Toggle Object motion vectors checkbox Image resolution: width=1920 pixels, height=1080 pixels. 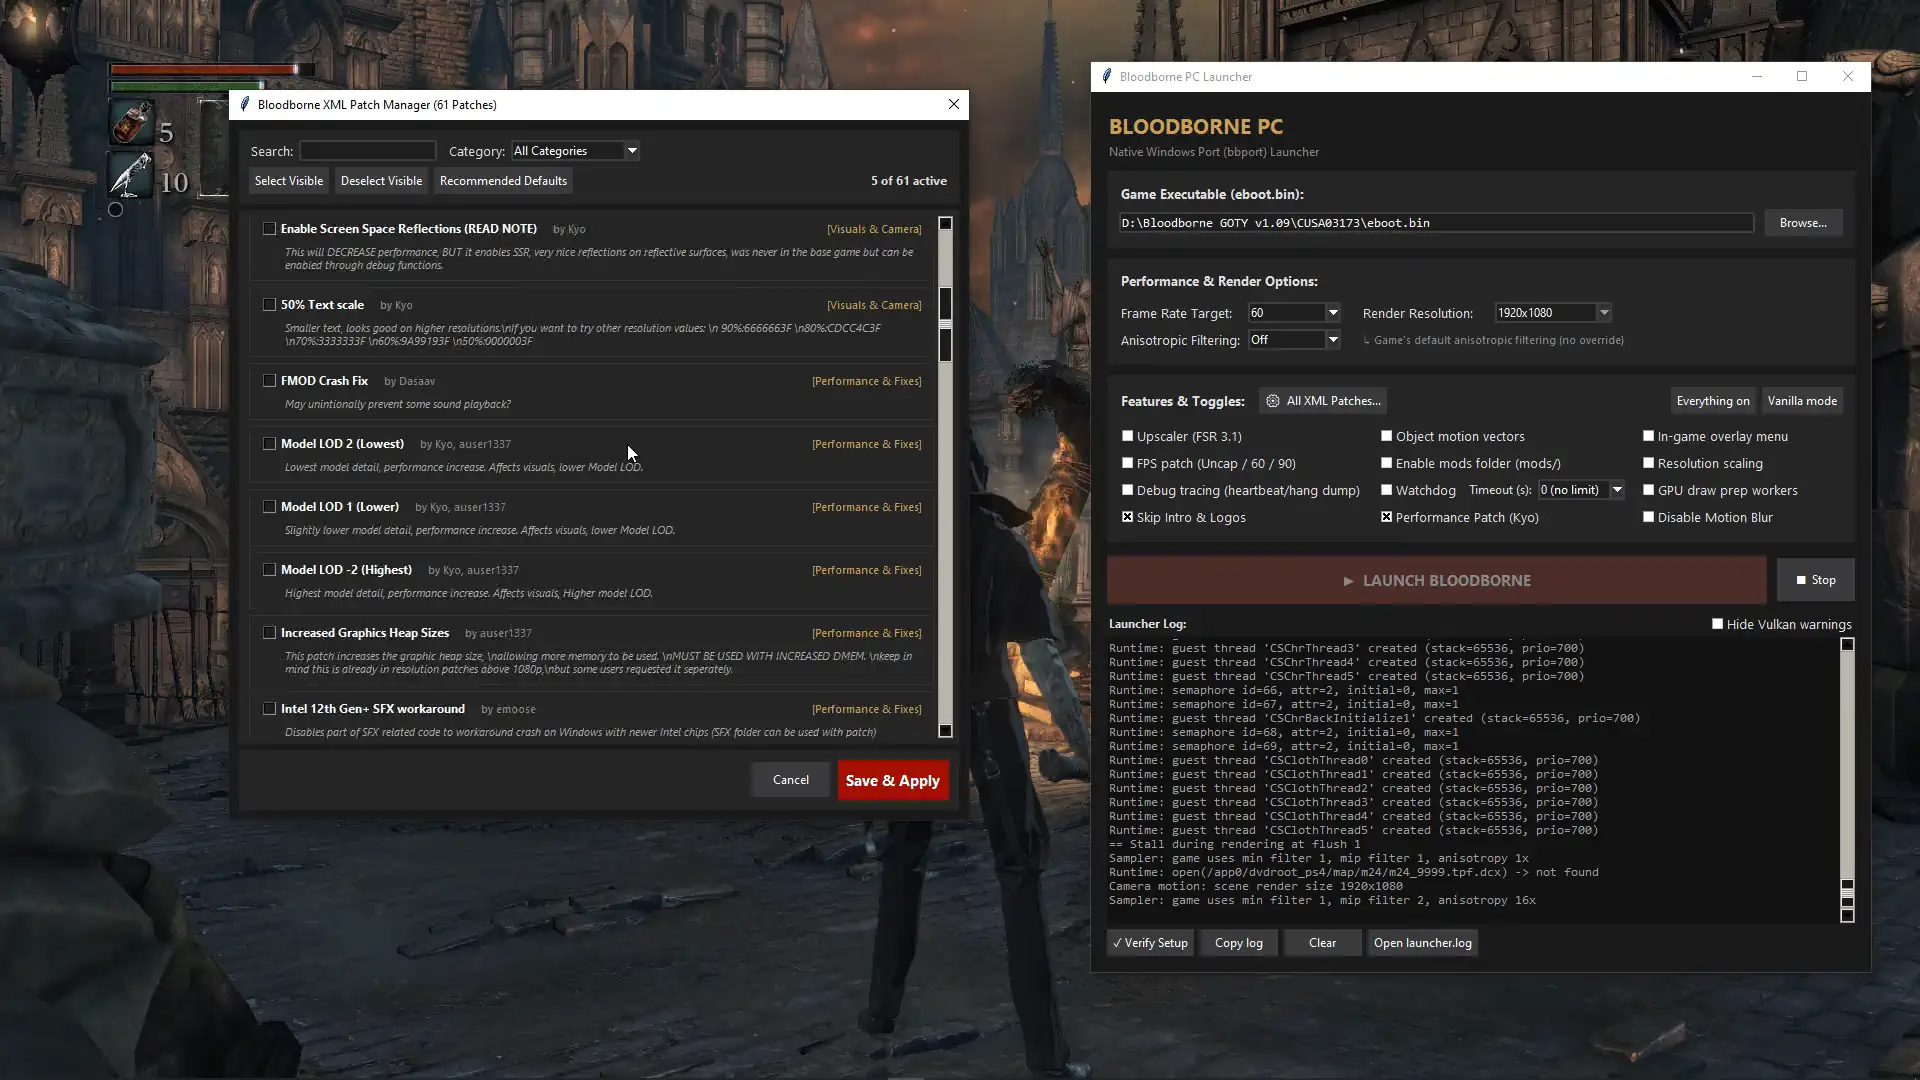coord(1387,436)
